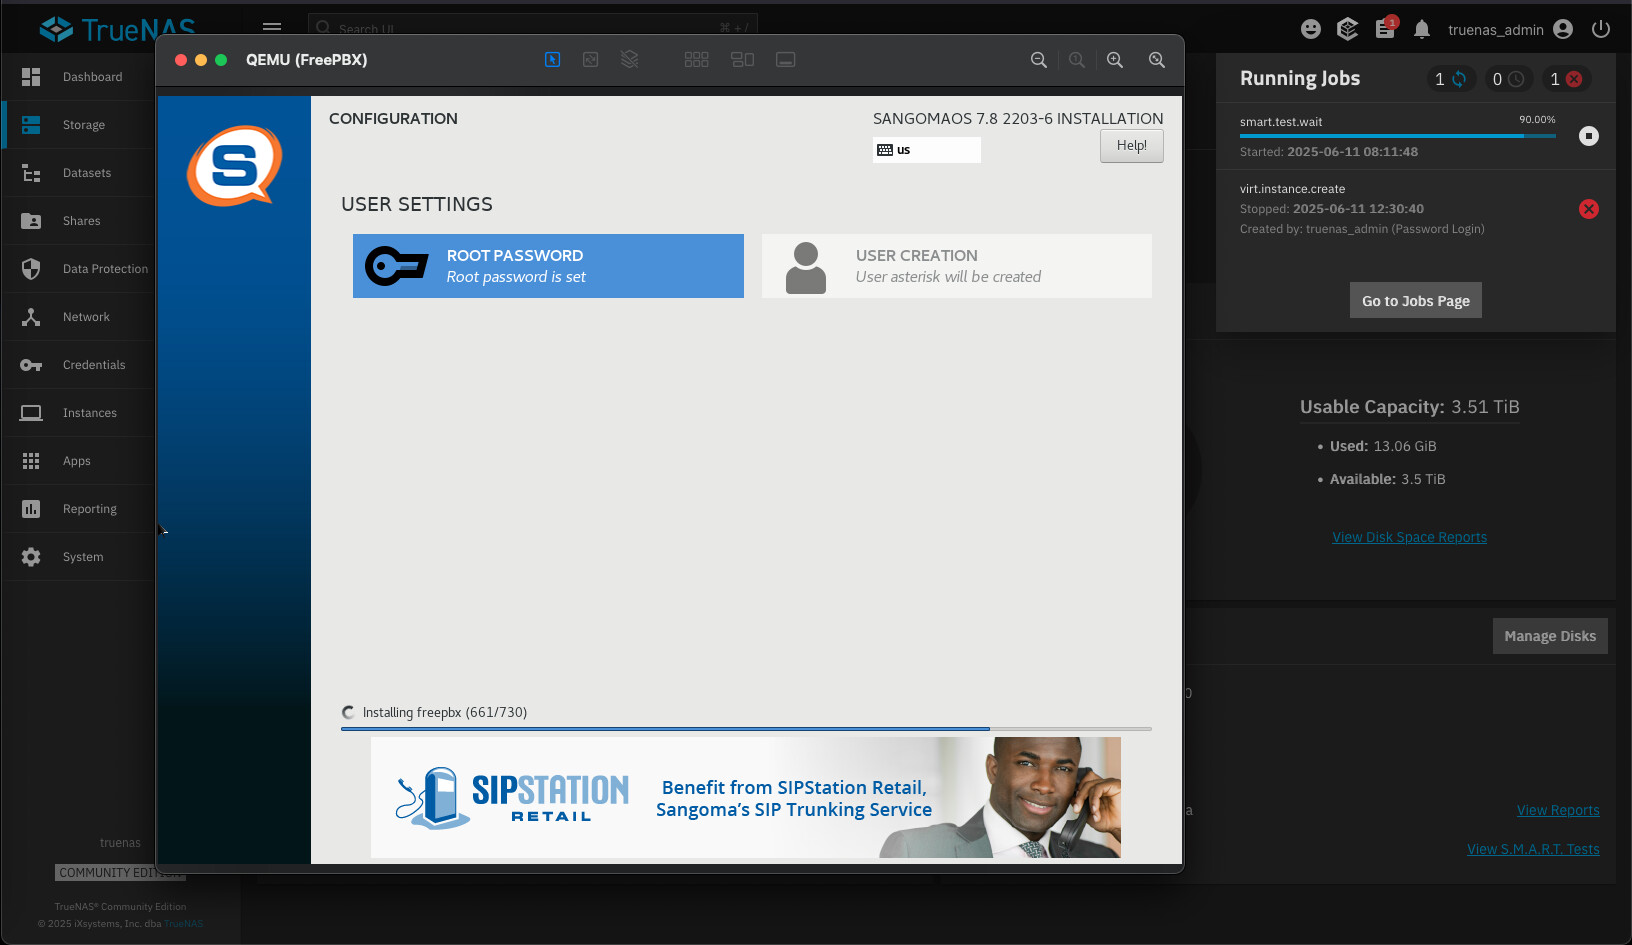The height and width of the screenshot is (945, 1632).
Task: Click the feedback smiley face icon
Action: [1311, 29]
